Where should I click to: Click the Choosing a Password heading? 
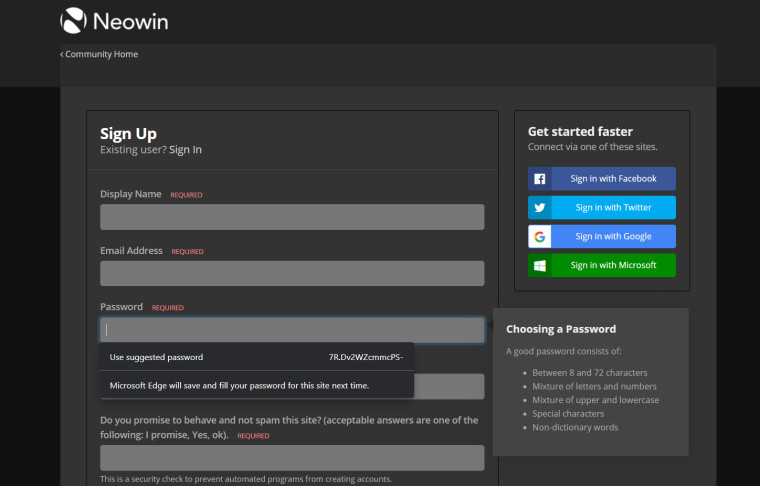(561, 329)
